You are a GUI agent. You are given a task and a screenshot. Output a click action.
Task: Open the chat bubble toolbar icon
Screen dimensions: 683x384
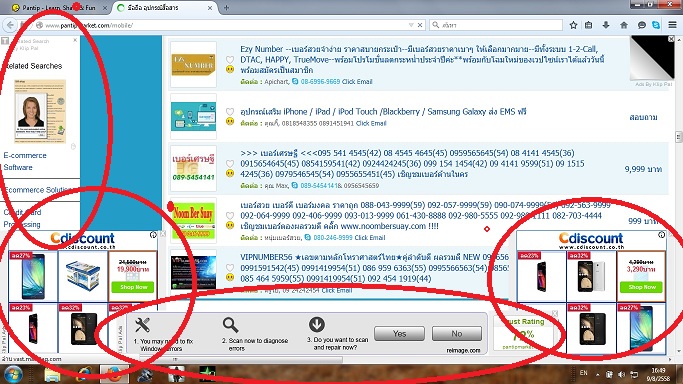pos(642,25)
